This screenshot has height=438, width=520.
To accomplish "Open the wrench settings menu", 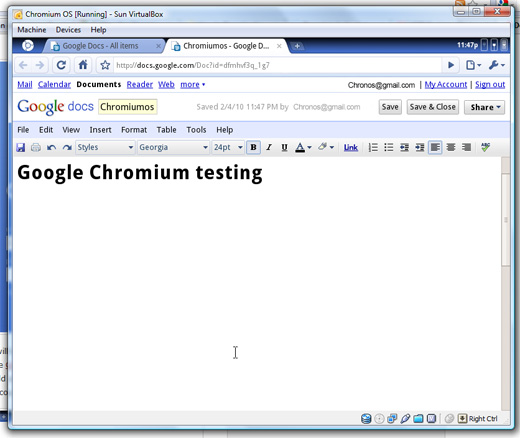I will point(497,65).
